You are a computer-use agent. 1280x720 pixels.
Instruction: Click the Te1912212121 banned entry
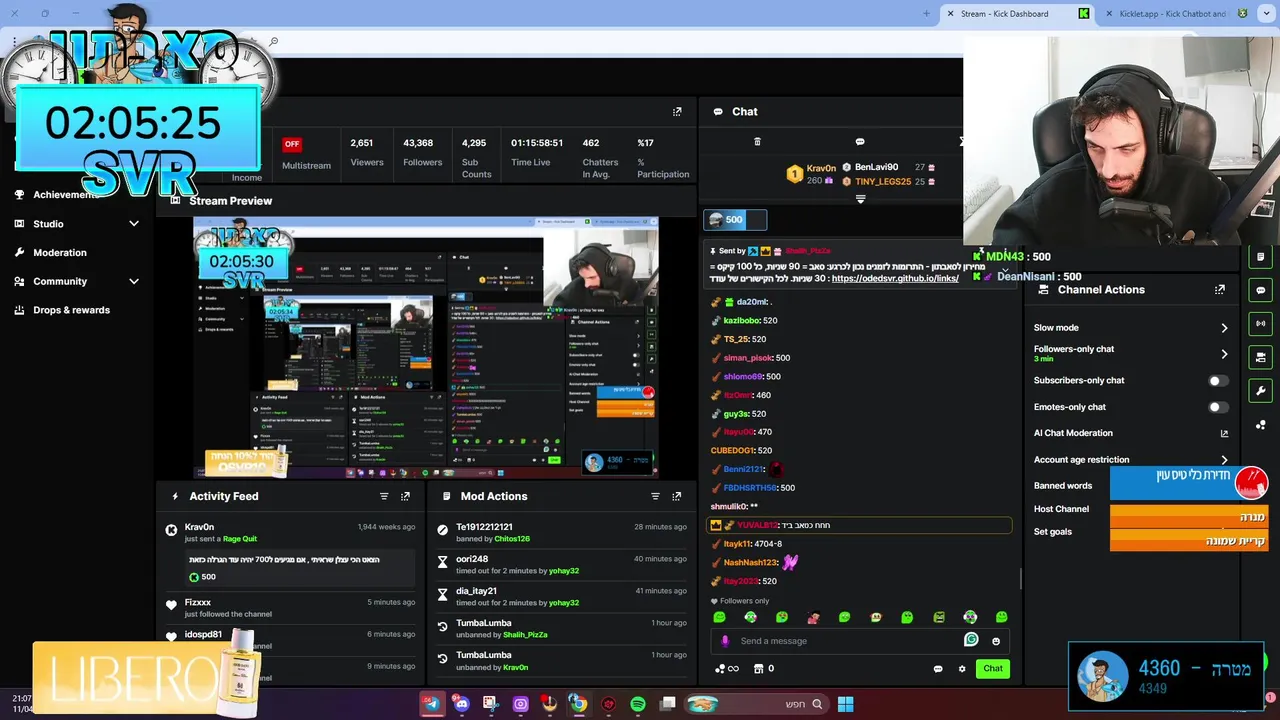coord(561,533)
